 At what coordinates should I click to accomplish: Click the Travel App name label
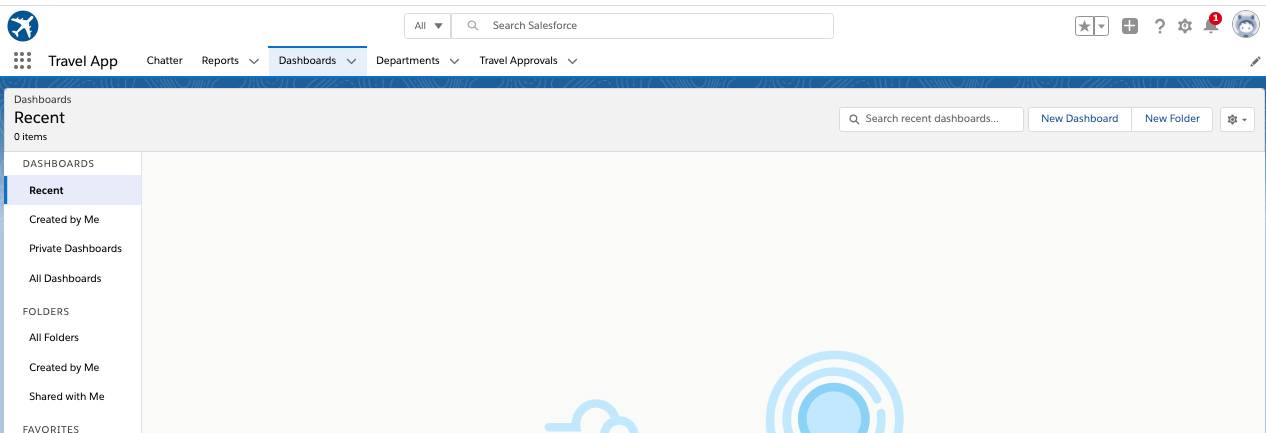83,61
